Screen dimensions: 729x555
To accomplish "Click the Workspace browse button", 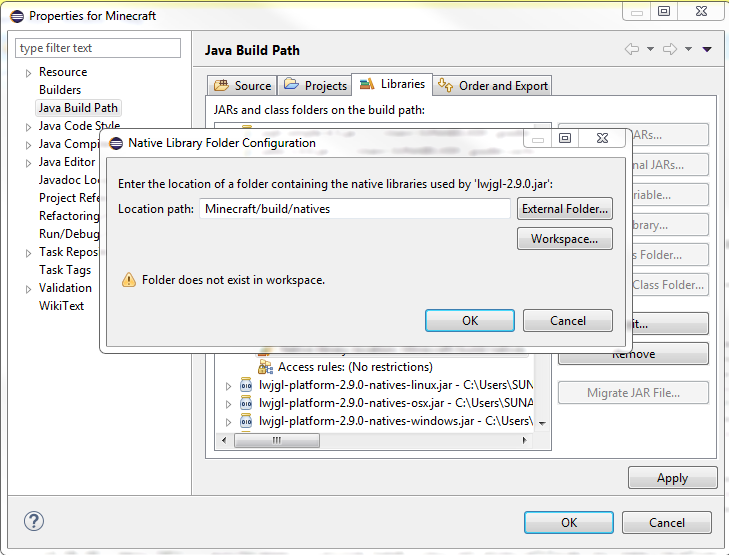I will coord(565,238).
